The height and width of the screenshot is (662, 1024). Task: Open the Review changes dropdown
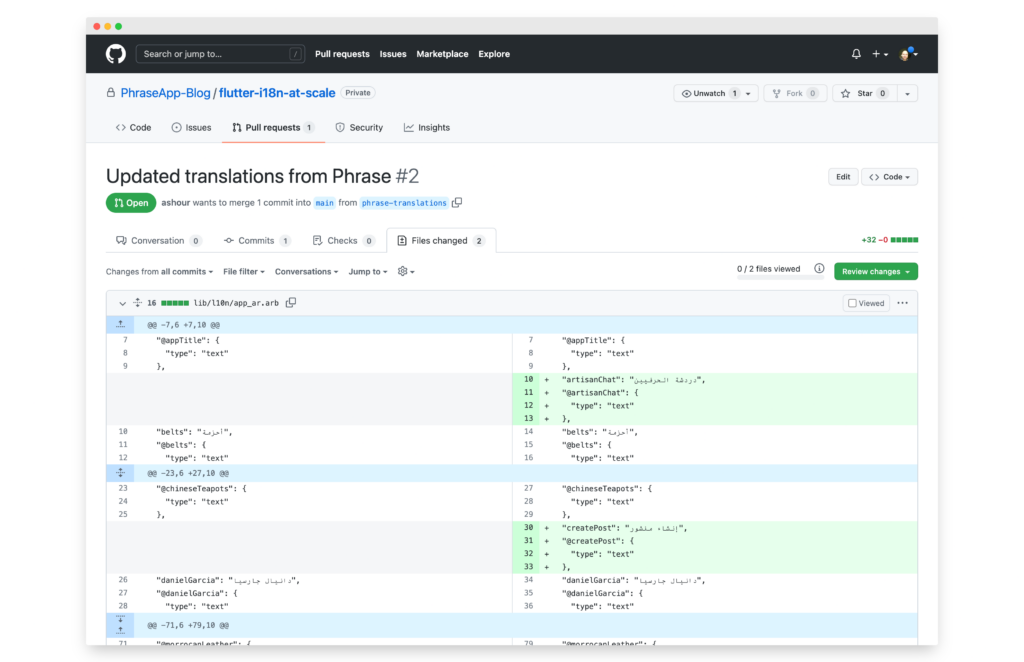(877, 272)
